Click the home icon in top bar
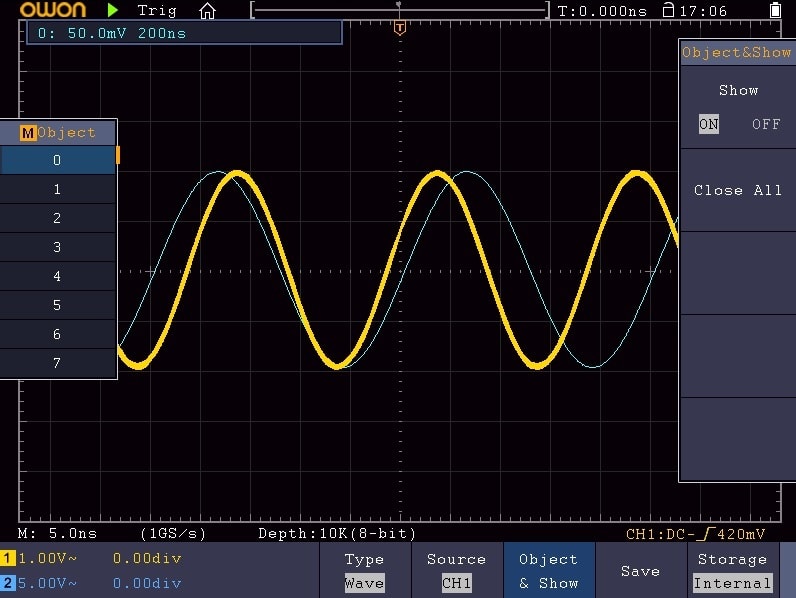This screenshot has width=796, height=598. [207, 10]
